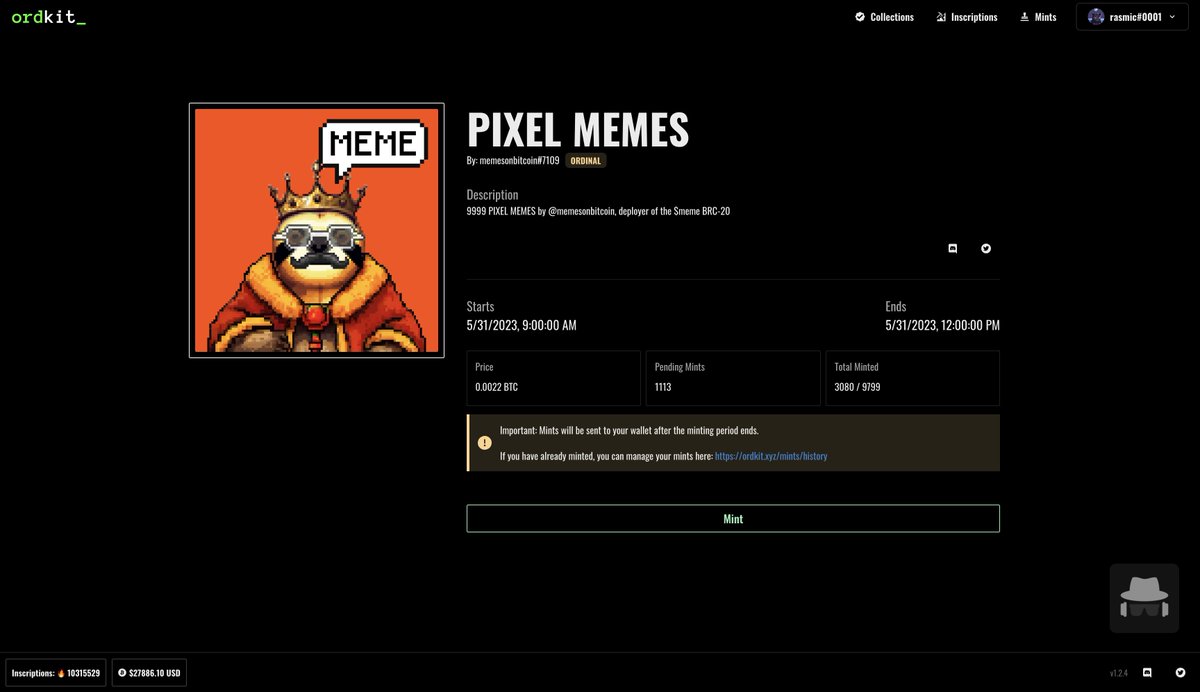Open the Mints menu item
1200x692 pixels.
point(1038,17)
